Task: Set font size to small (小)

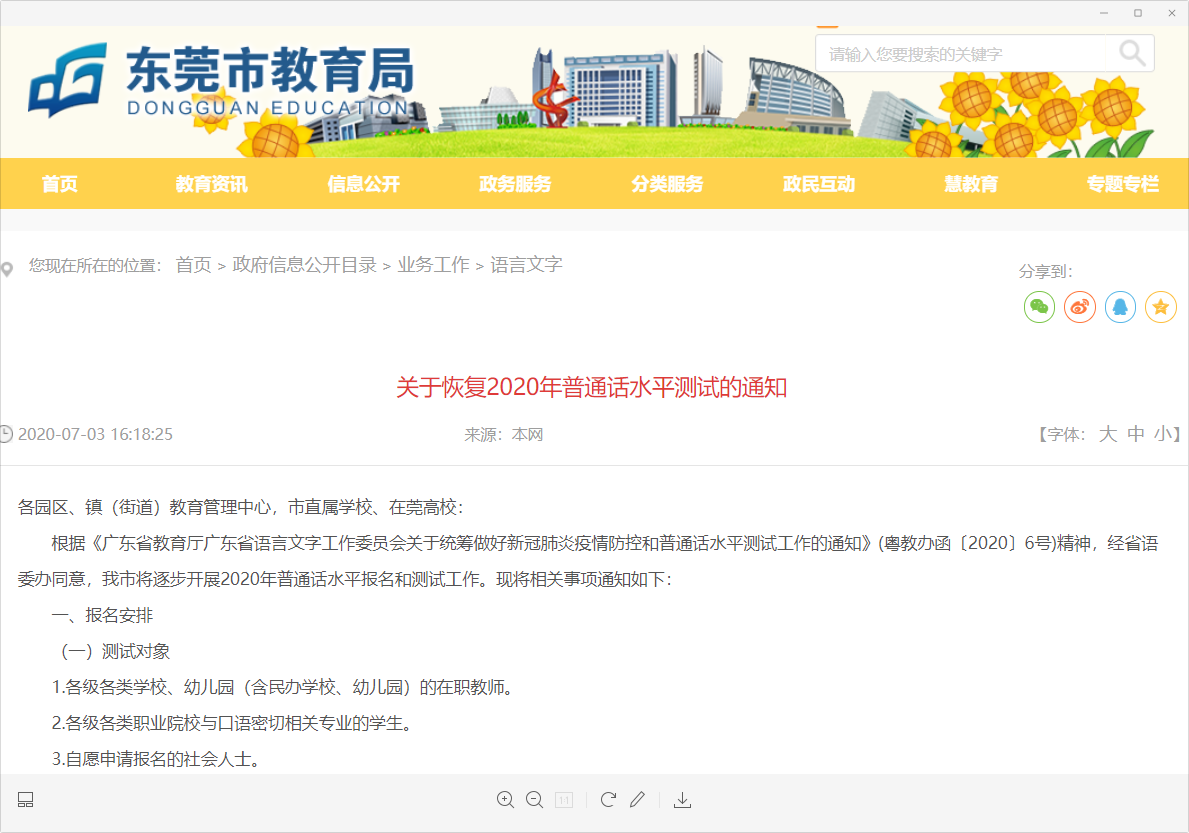Action: [x=1163, y=434]
